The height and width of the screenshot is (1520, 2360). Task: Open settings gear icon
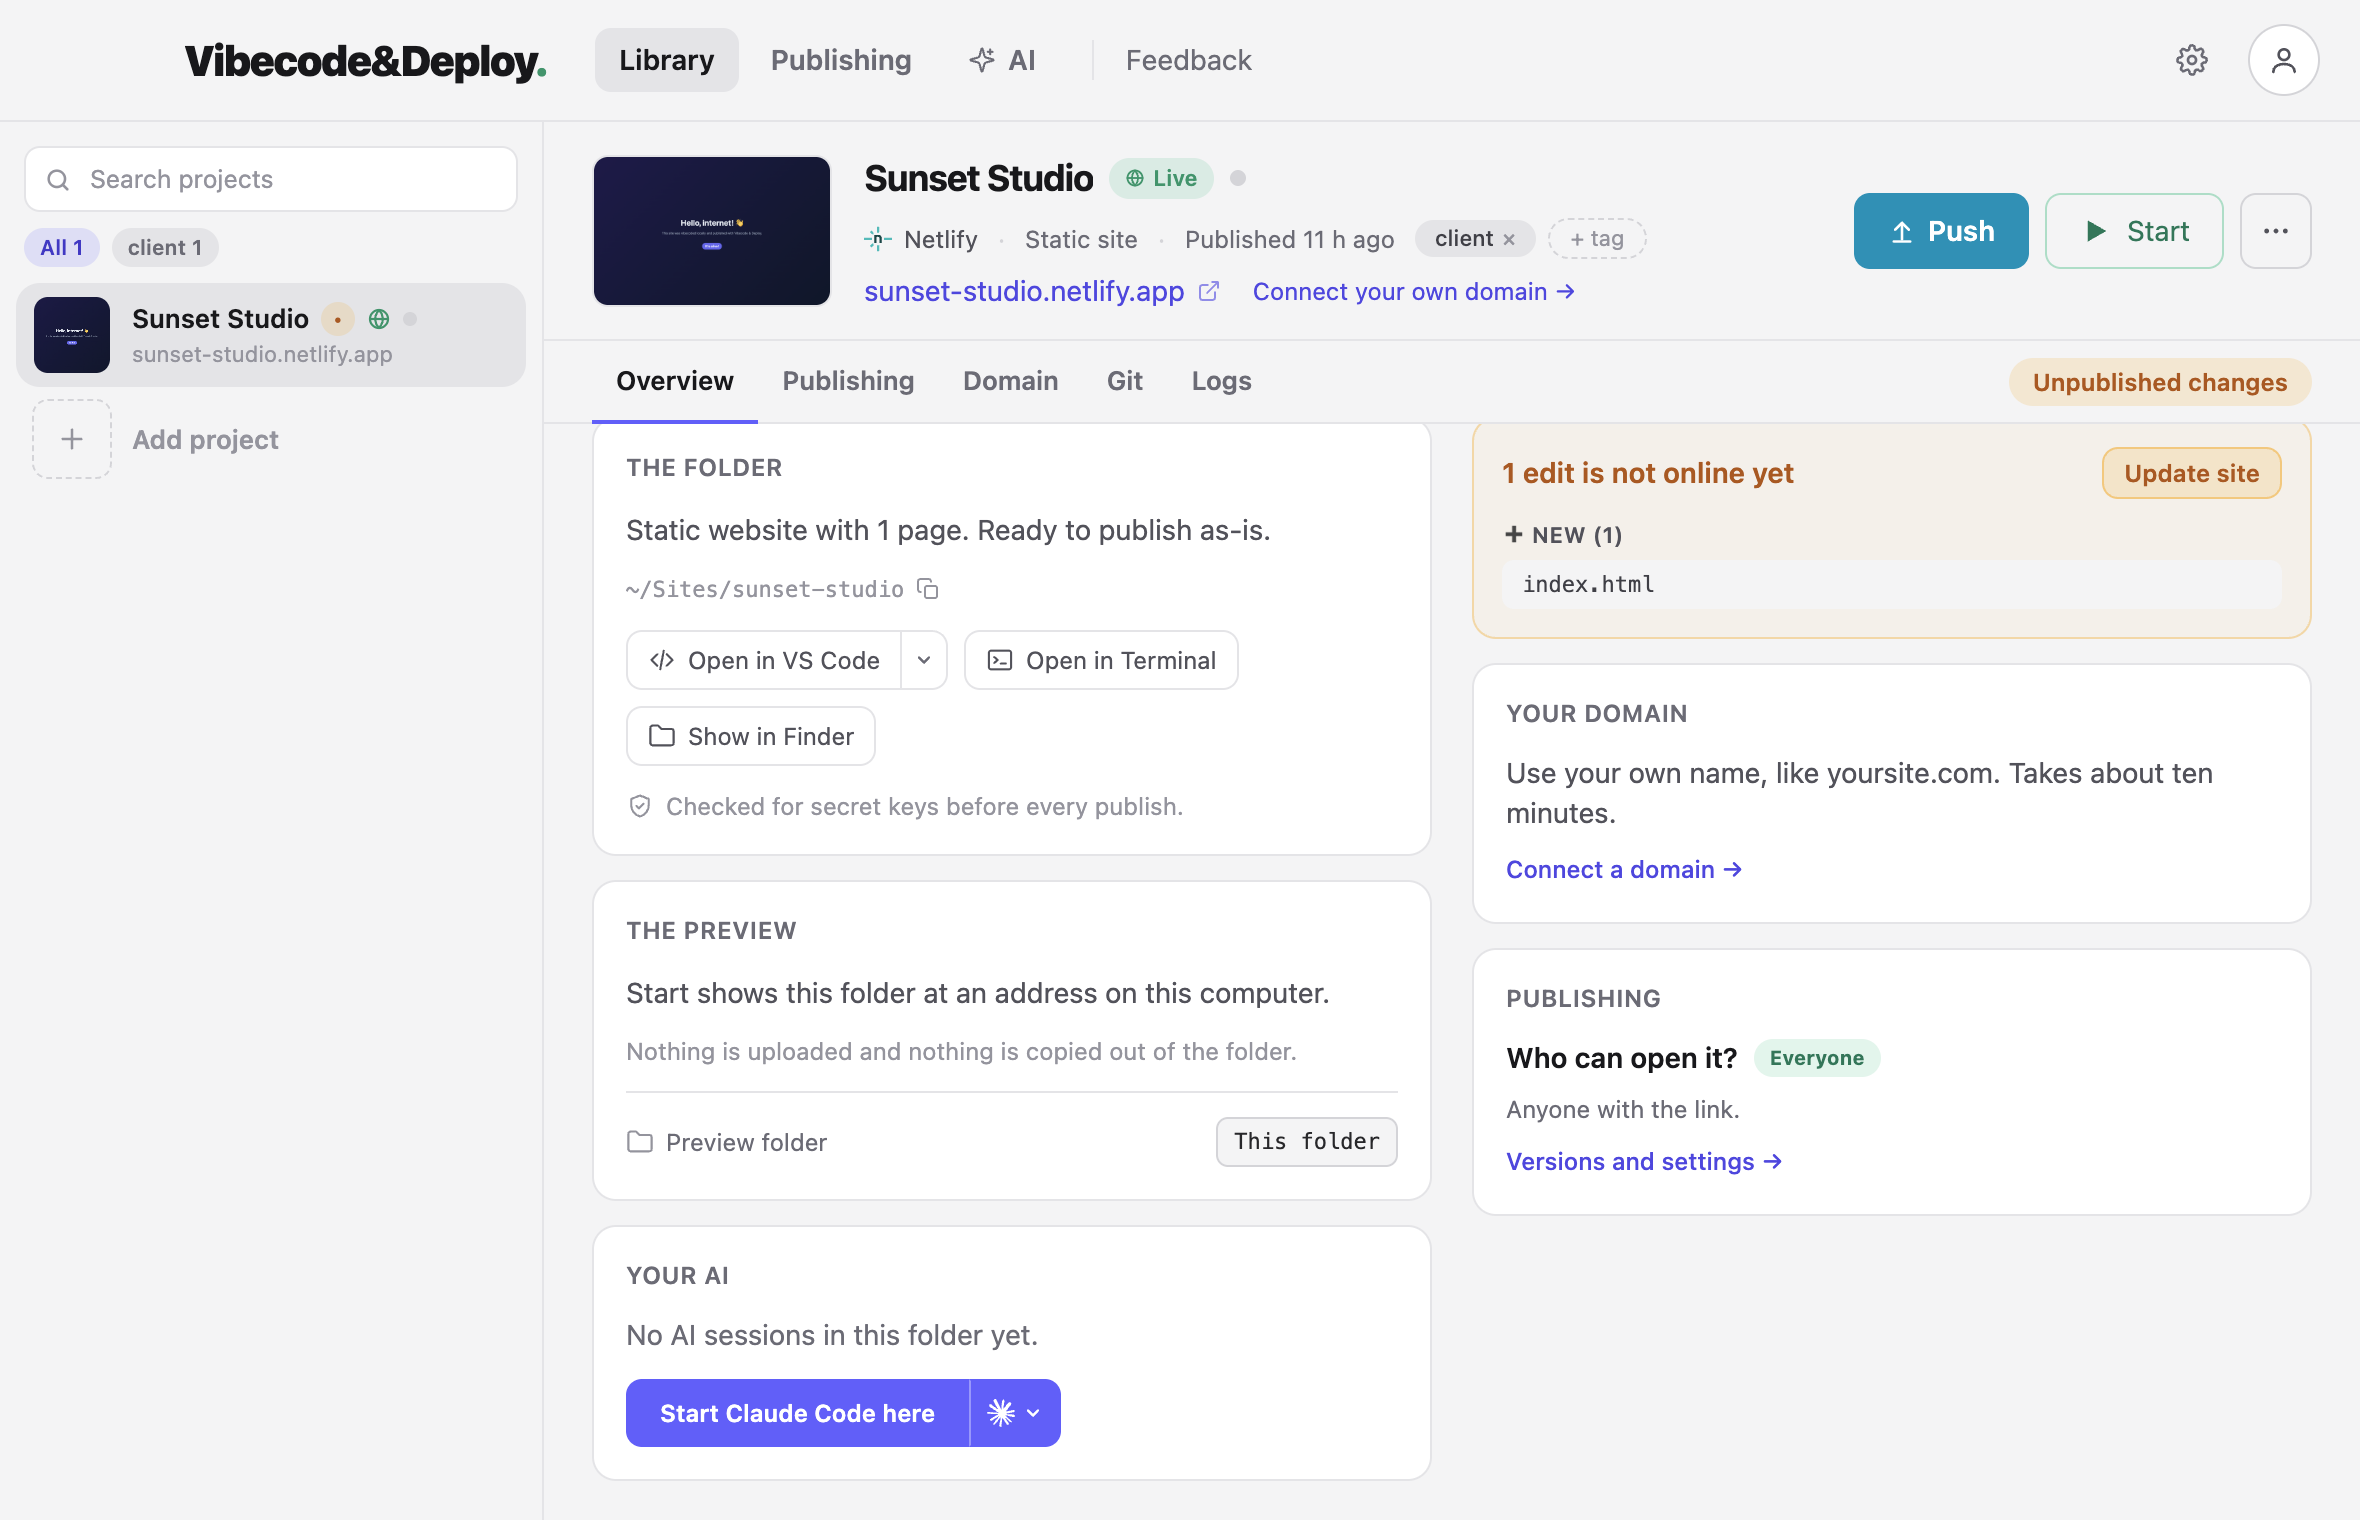(x=2191, y=60)
